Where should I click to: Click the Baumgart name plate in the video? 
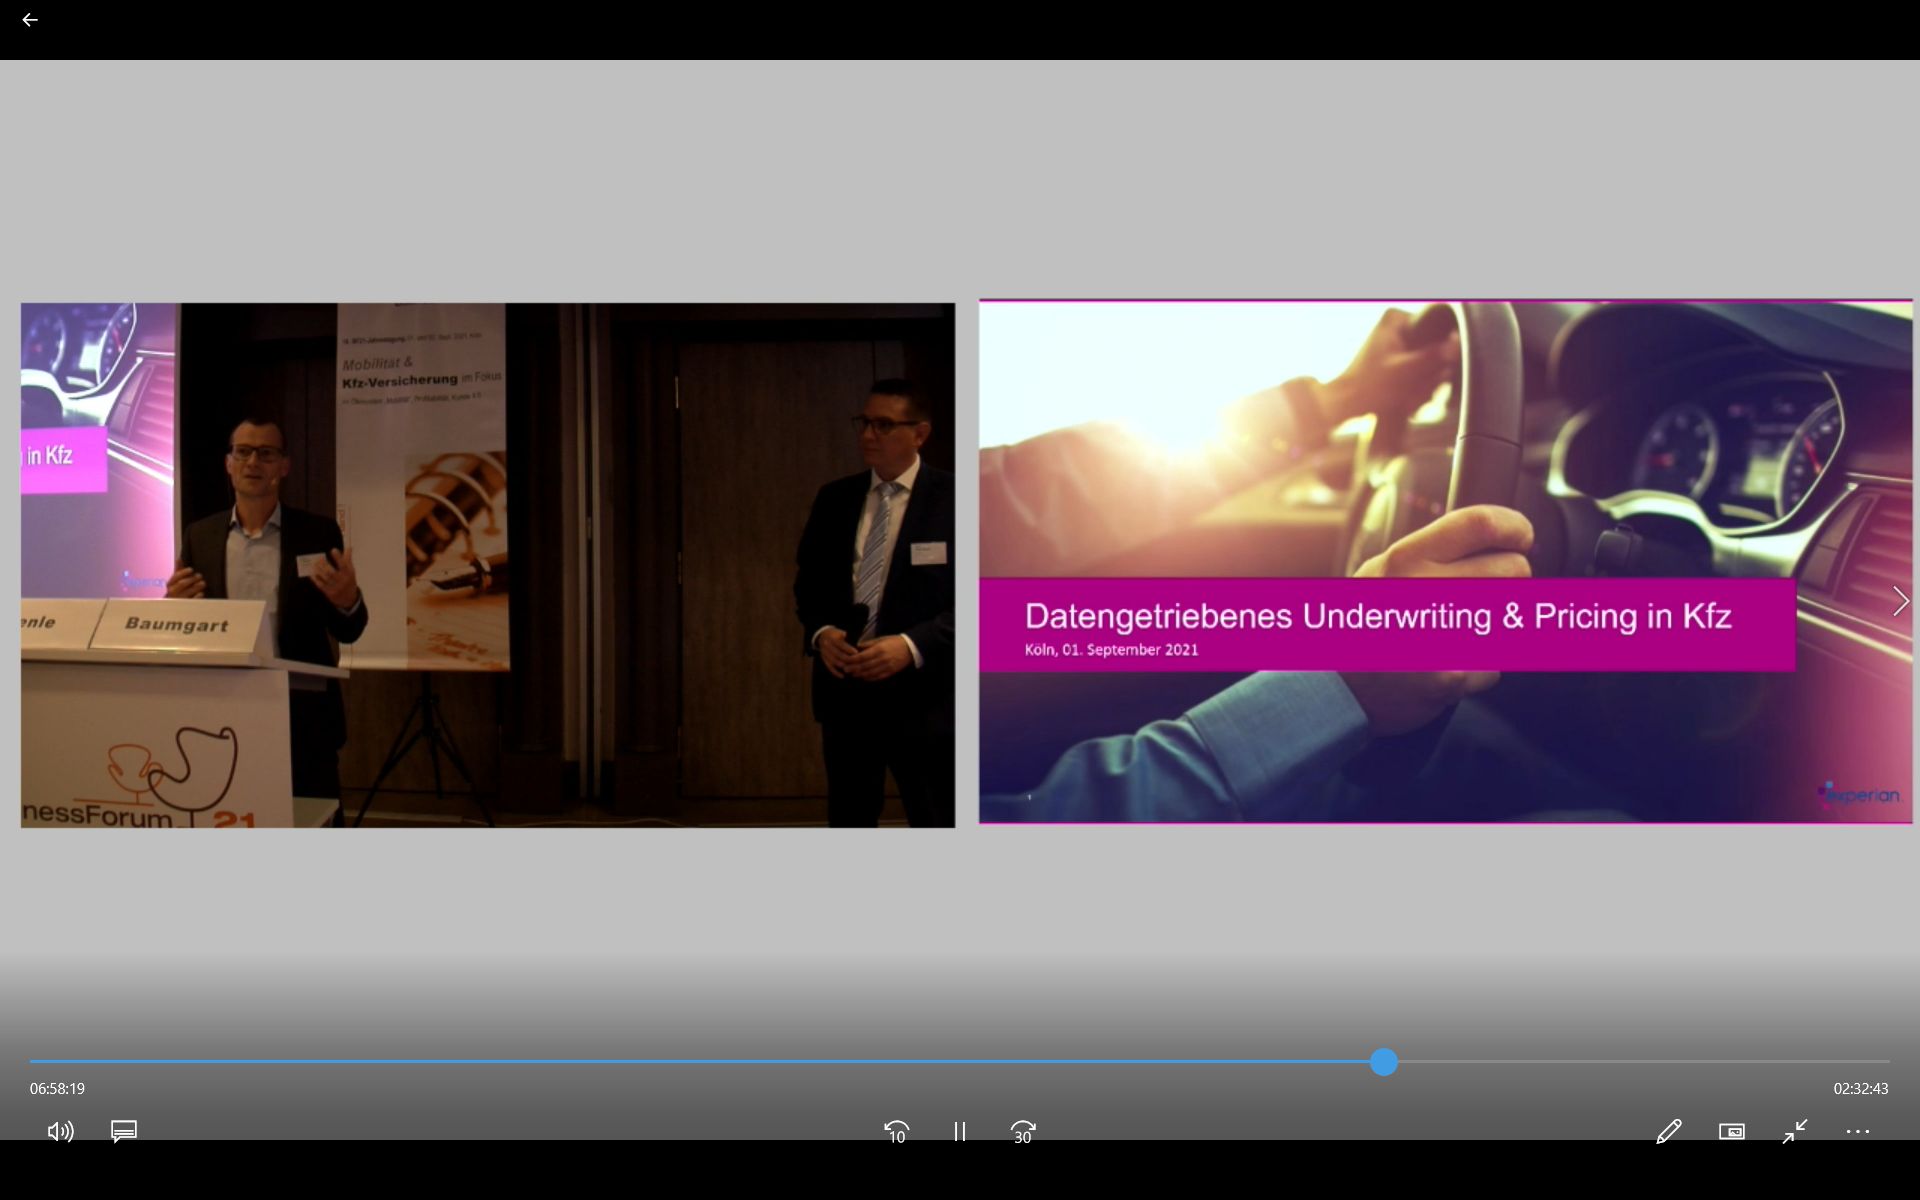[x=177, y=624]
